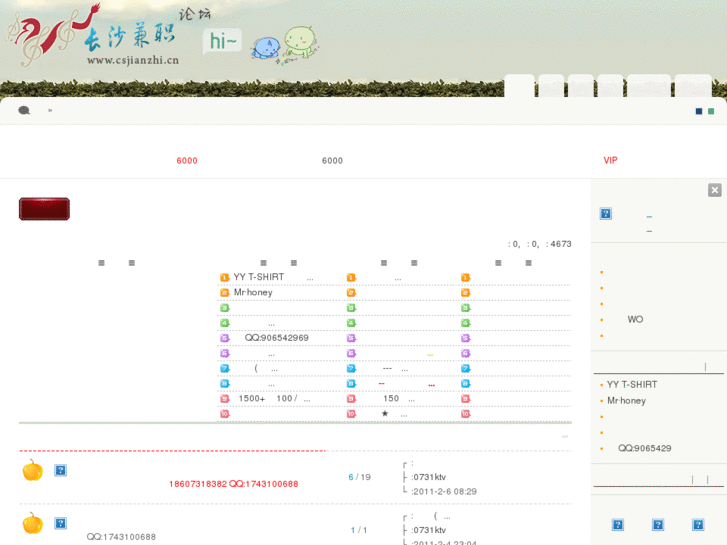Open thread titled 18607318382 QQ:1743100688
Image resolution: width=727 pixels, height=545 pixels.
[233, 484]
